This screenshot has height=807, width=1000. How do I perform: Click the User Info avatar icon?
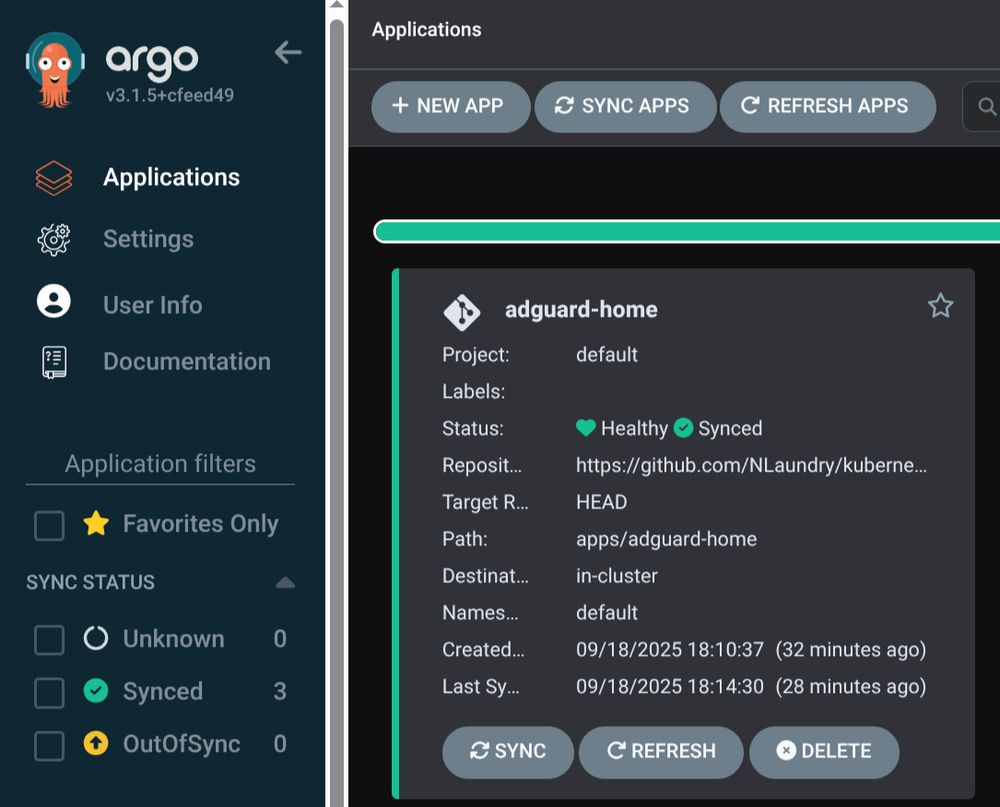click(54, 301)
